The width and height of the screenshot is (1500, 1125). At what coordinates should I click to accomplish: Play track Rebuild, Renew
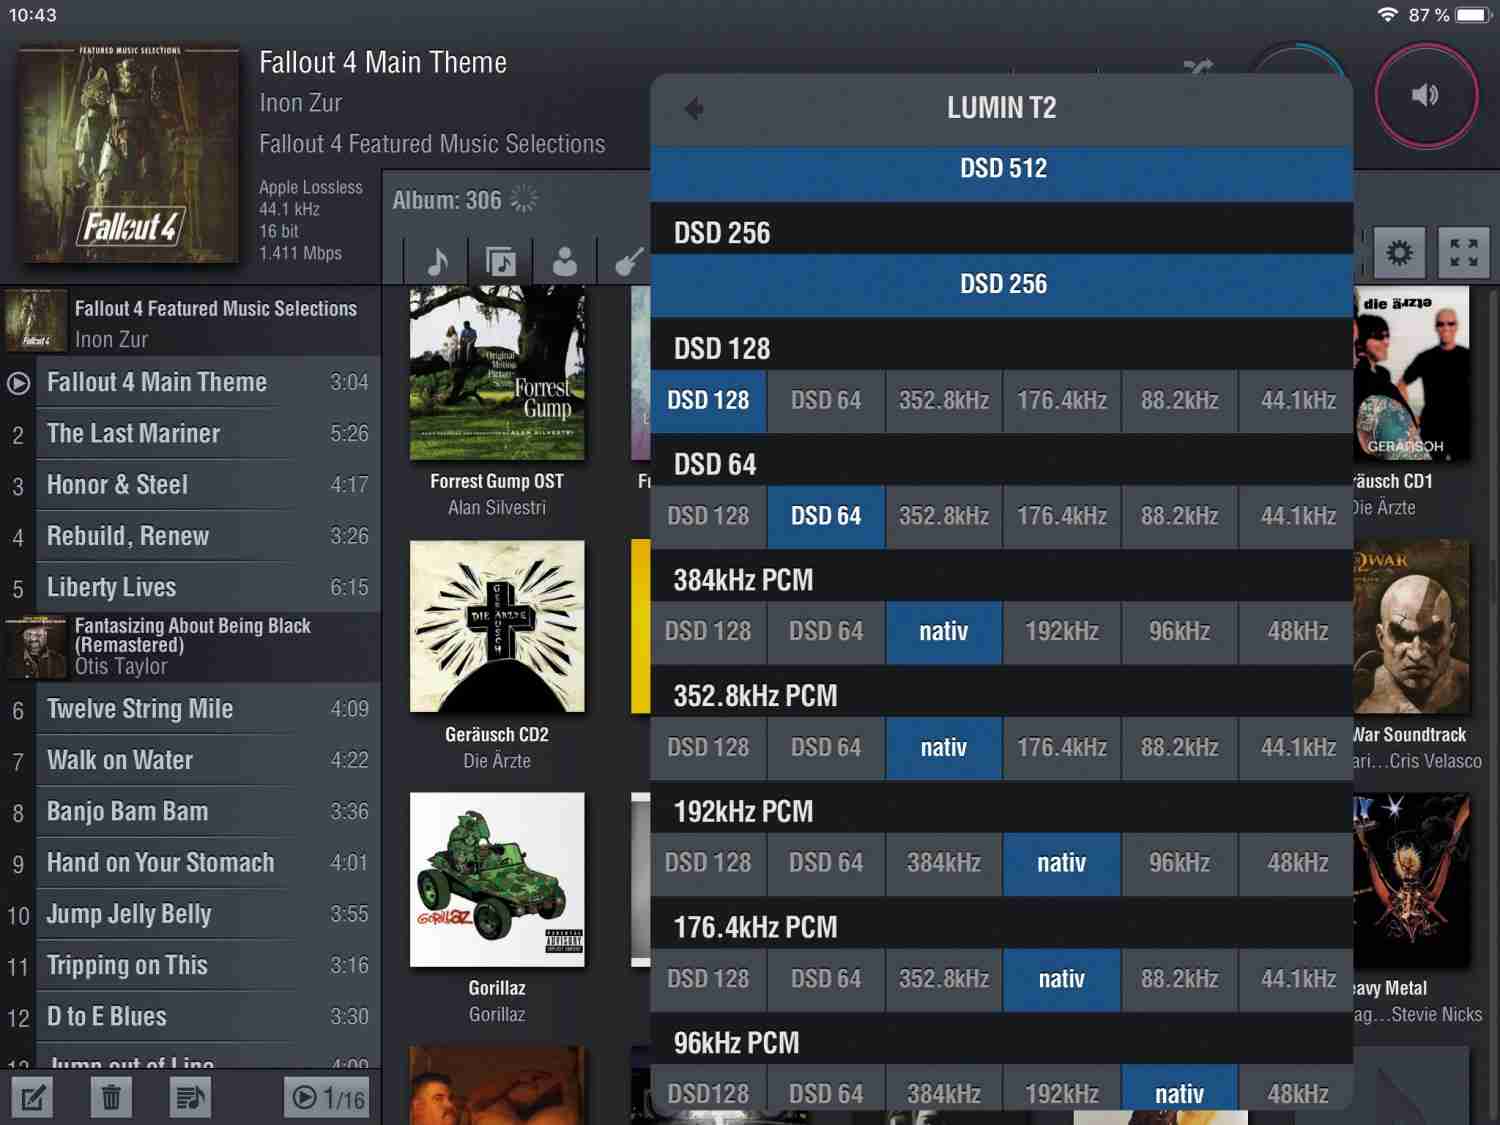(190, 537)
